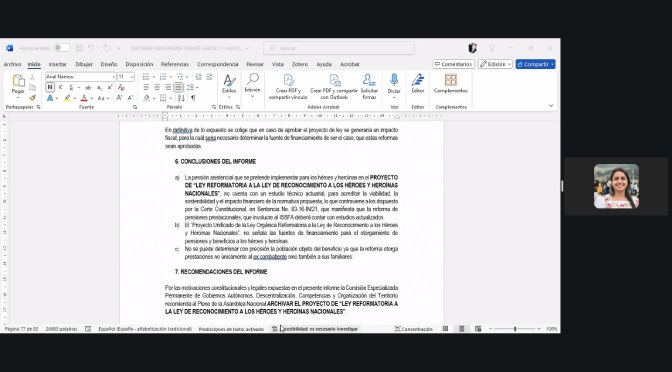Click the participant video thumbnail

coord(616,186)
